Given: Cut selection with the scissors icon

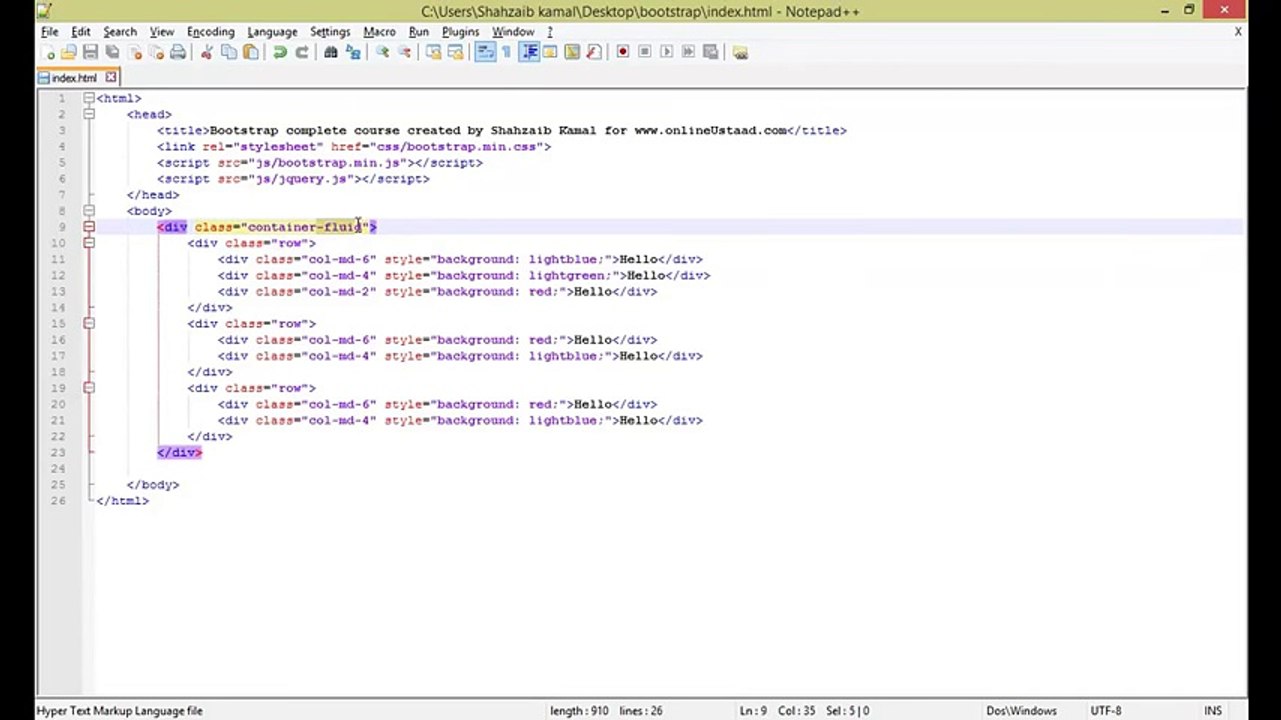Looking at the screenshot, I should point(207,52).
